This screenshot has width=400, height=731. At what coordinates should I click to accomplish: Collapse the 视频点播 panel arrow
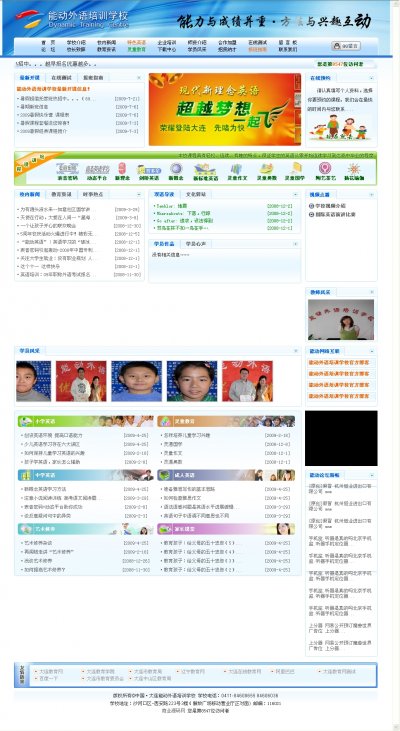click(x=371, y=194)
